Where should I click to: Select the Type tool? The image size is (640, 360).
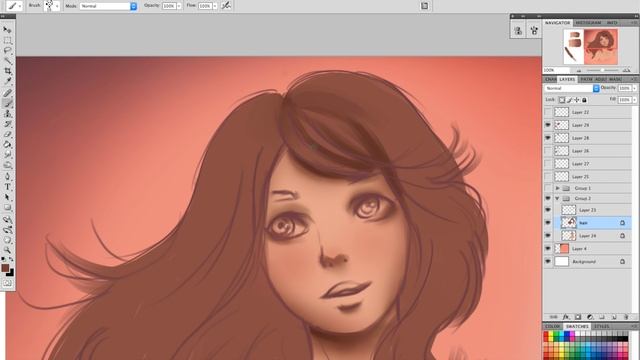[7, 187]
